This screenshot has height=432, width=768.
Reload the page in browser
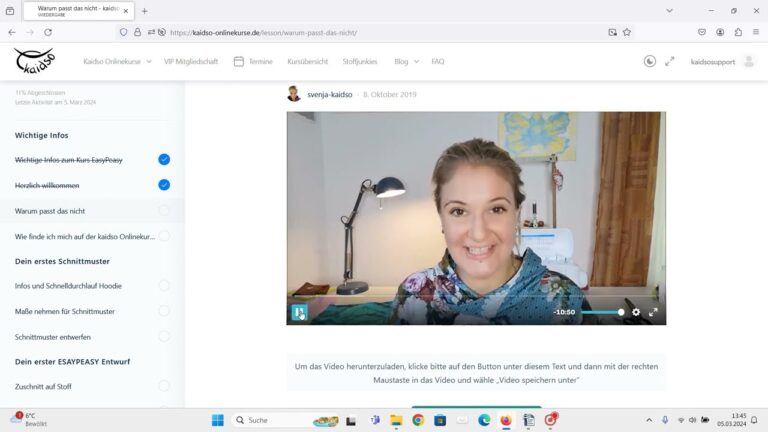pos(48,32)
